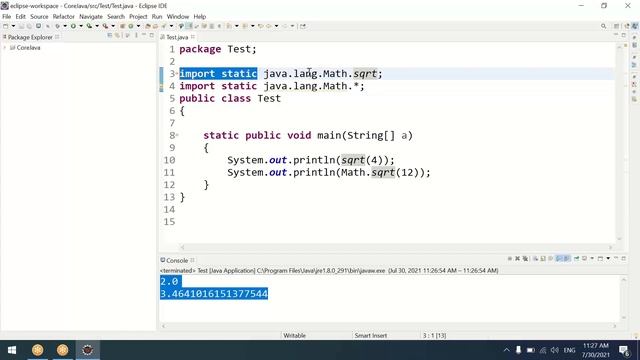Click the Console horizontal scrollbar
This screenshot has width=640, height=360.
coord(389,326)
